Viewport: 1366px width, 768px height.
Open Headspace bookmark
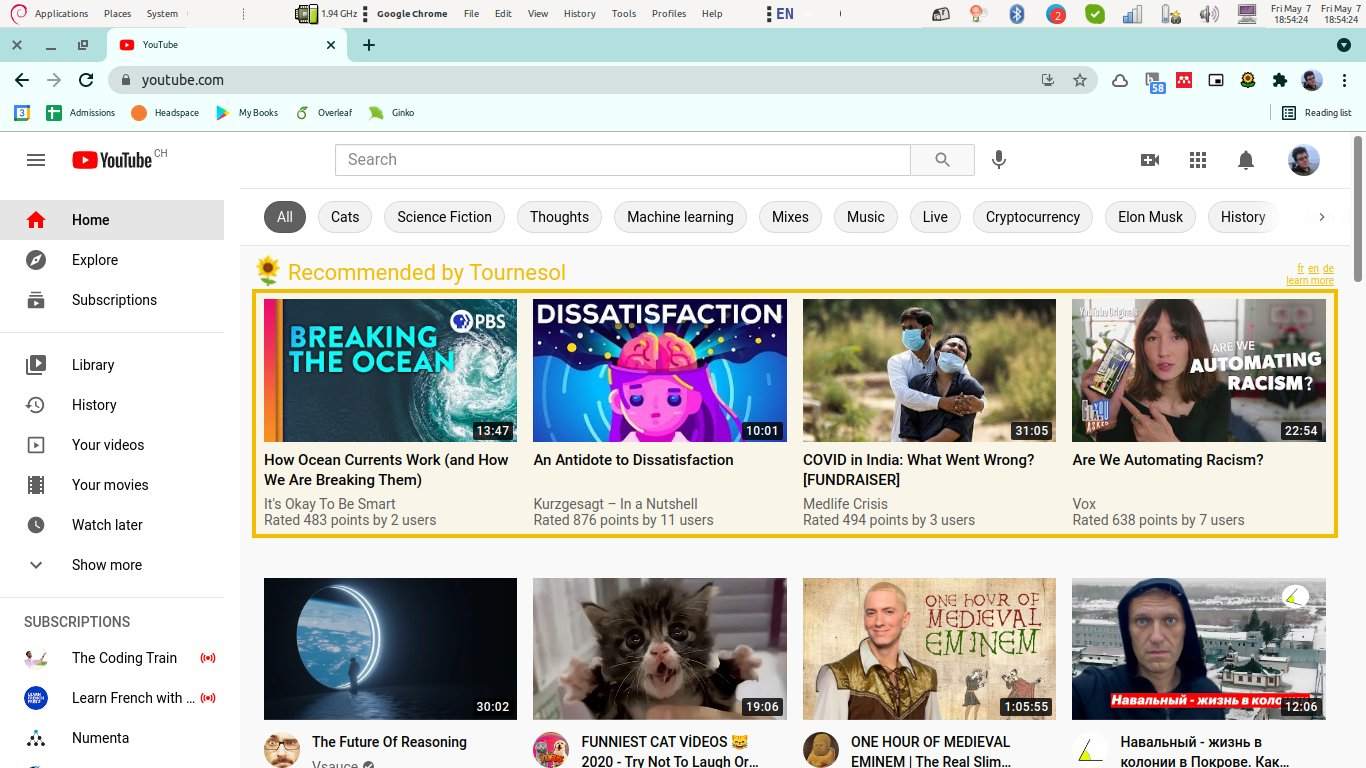tap(165, 113)
